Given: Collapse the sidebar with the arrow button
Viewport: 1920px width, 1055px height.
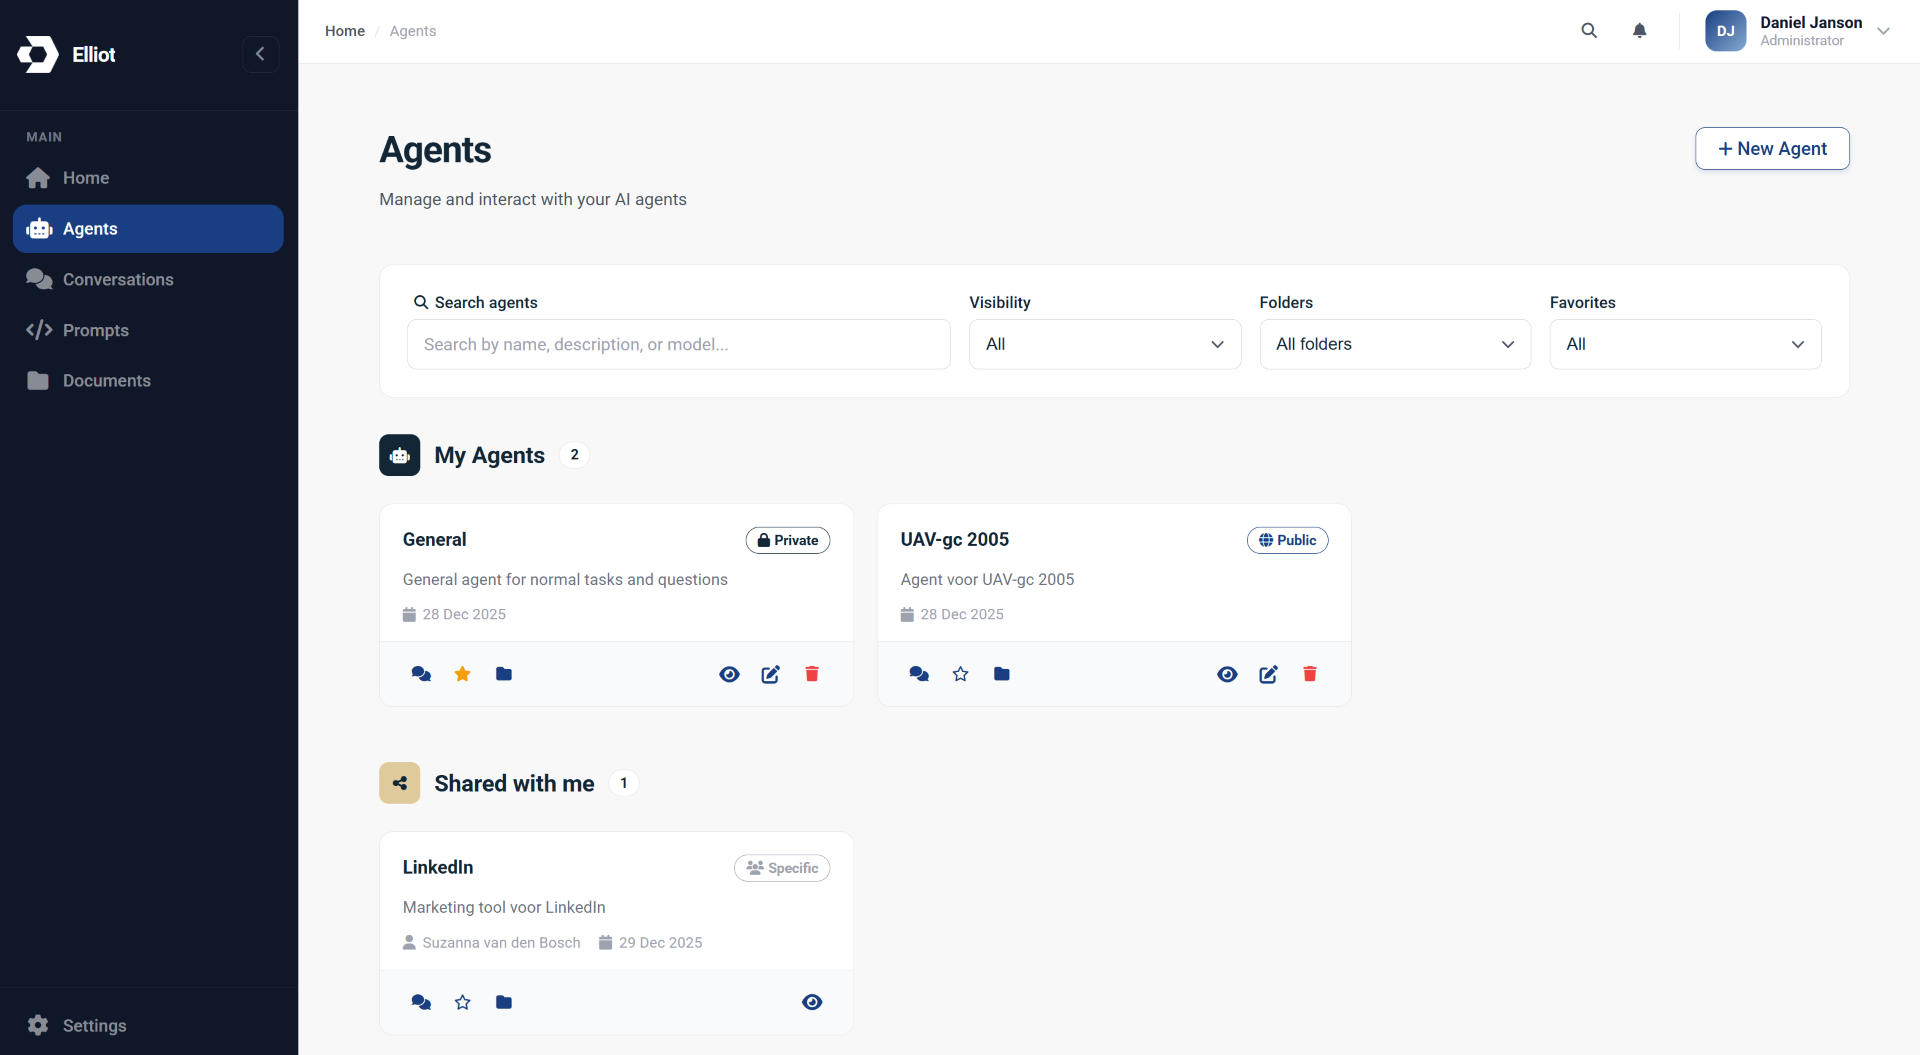Looking at the screenshot, I should [260, 54].
